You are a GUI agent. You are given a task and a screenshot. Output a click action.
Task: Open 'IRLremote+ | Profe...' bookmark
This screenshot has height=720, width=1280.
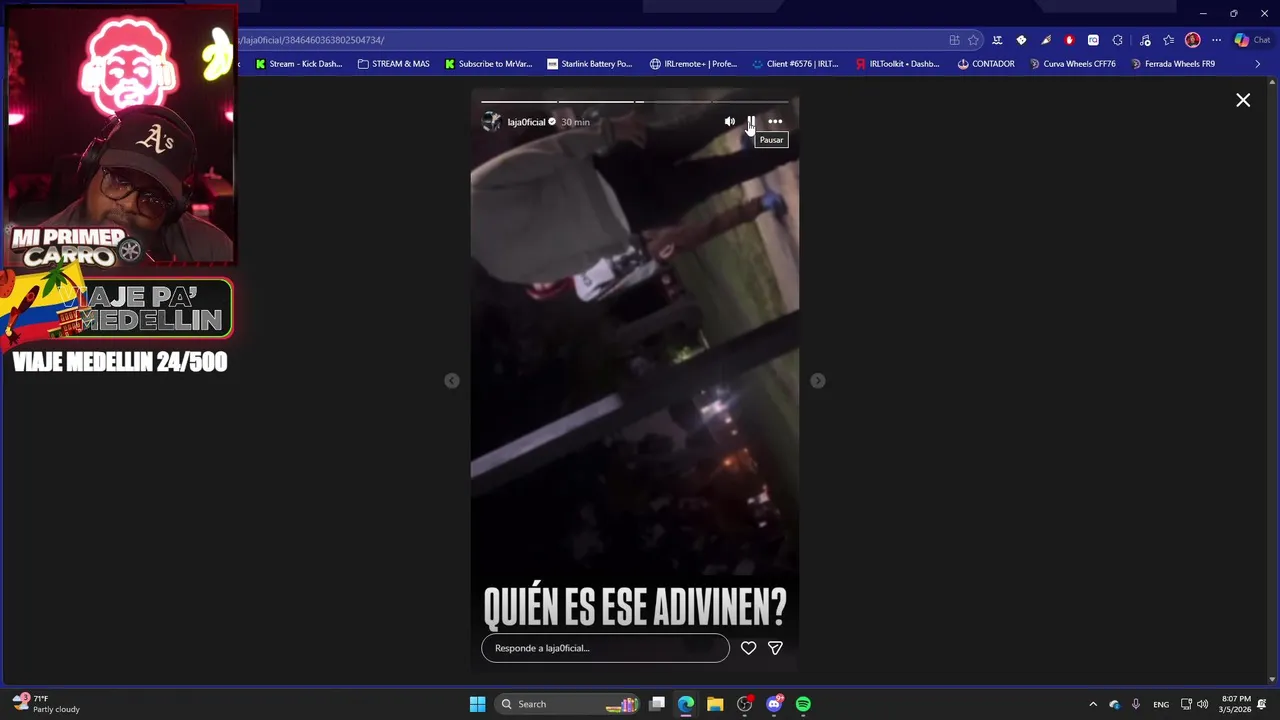point(693,64)
